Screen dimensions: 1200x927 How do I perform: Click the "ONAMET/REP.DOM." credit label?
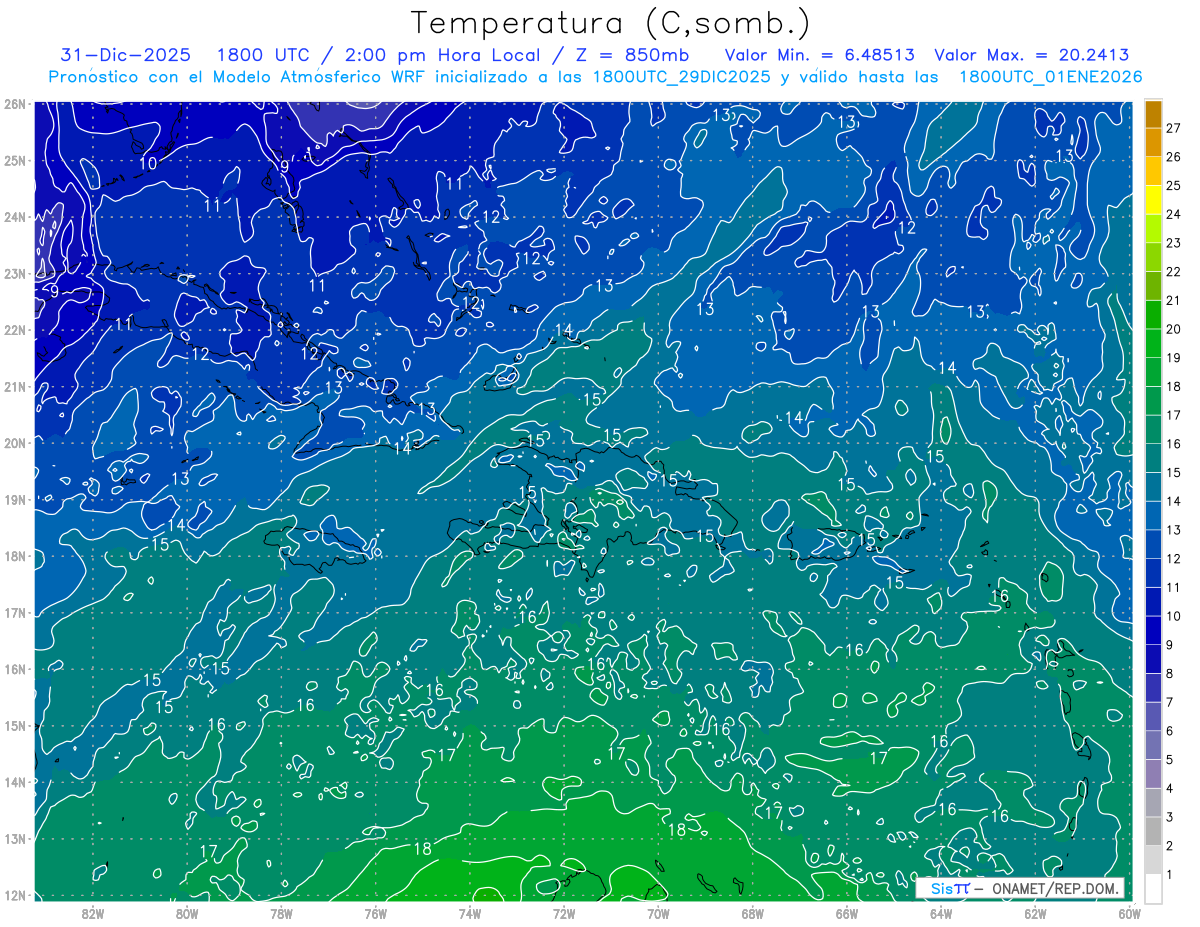[x=1054, y=888]
